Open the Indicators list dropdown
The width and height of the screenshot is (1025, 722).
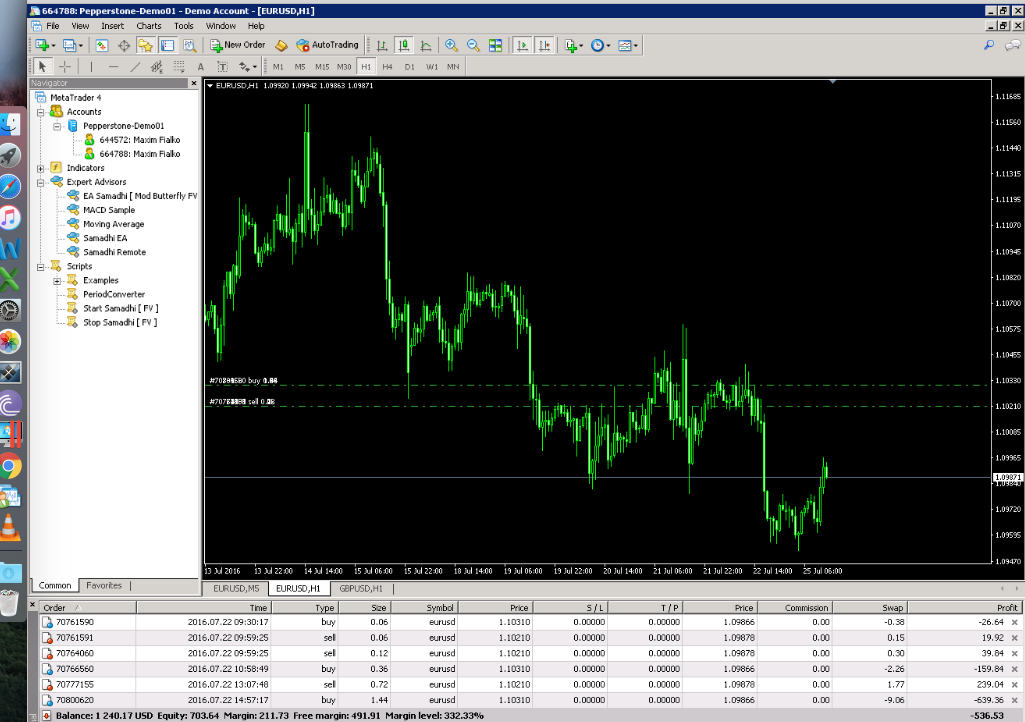pos(574,45)
